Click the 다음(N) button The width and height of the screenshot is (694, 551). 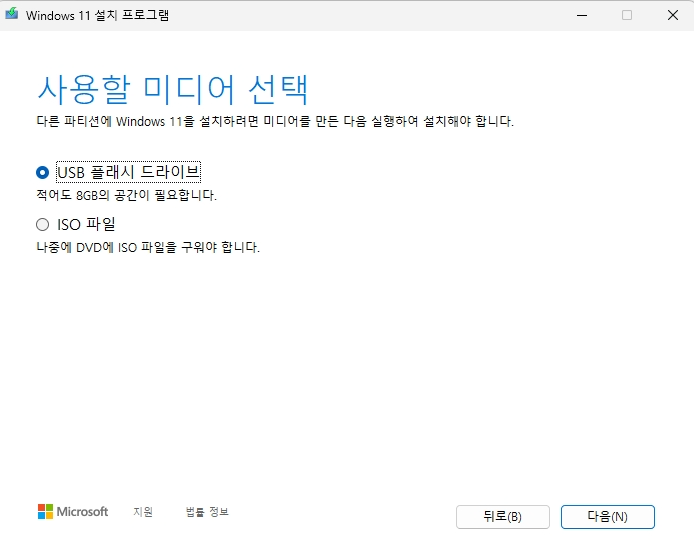[x=607, y=516]
